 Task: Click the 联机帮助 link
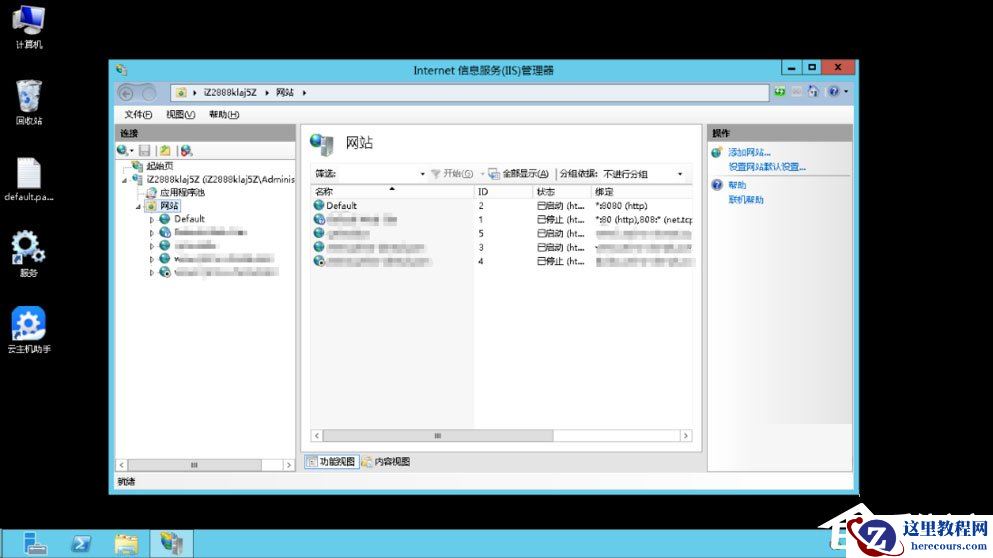point(745,200)
